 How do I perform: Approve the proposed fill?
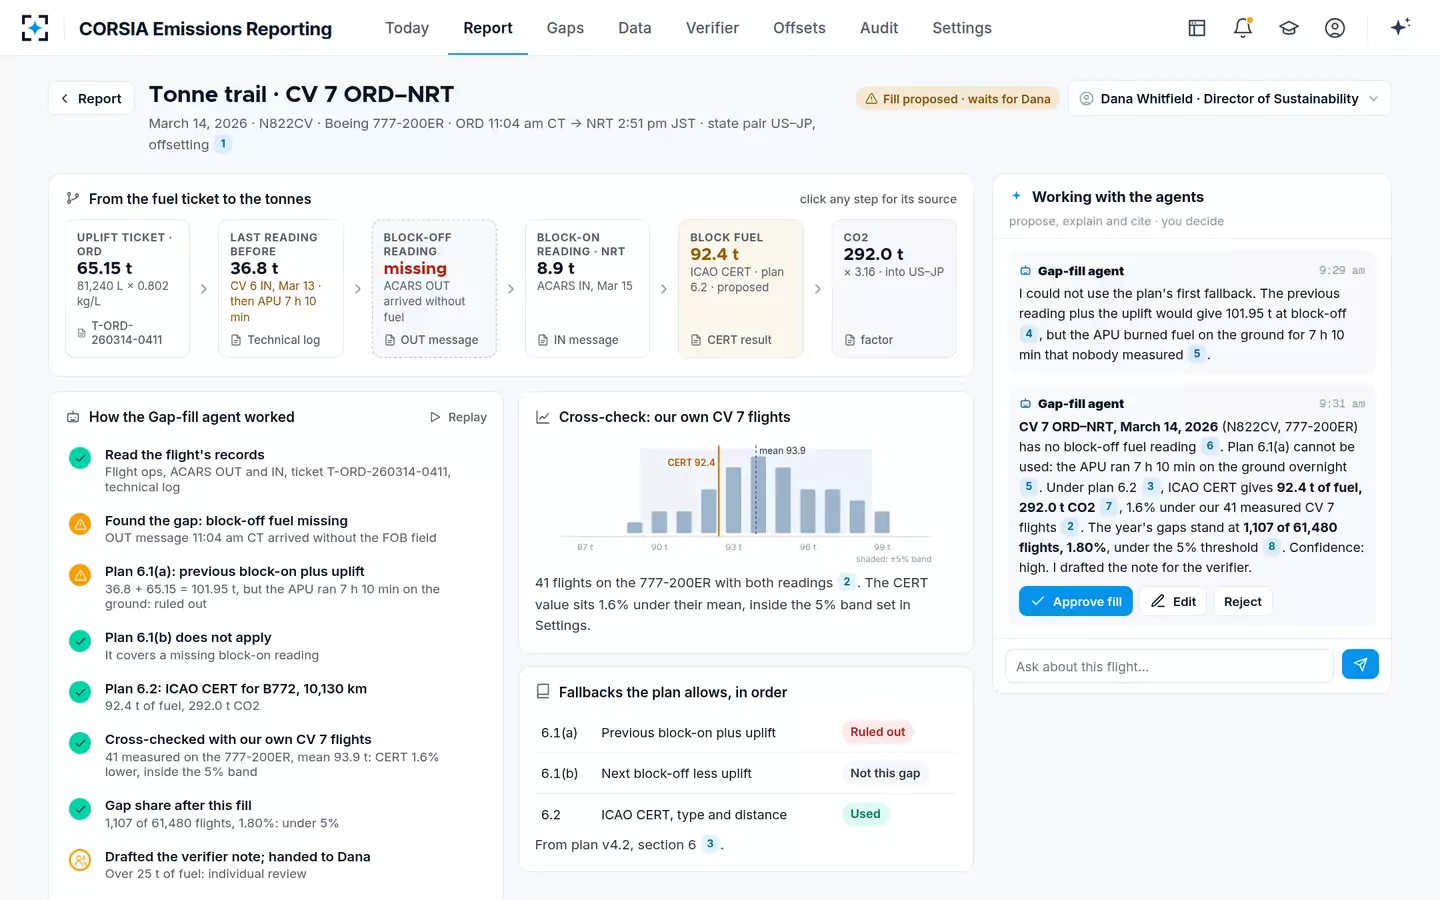[x=1076, y=601]
